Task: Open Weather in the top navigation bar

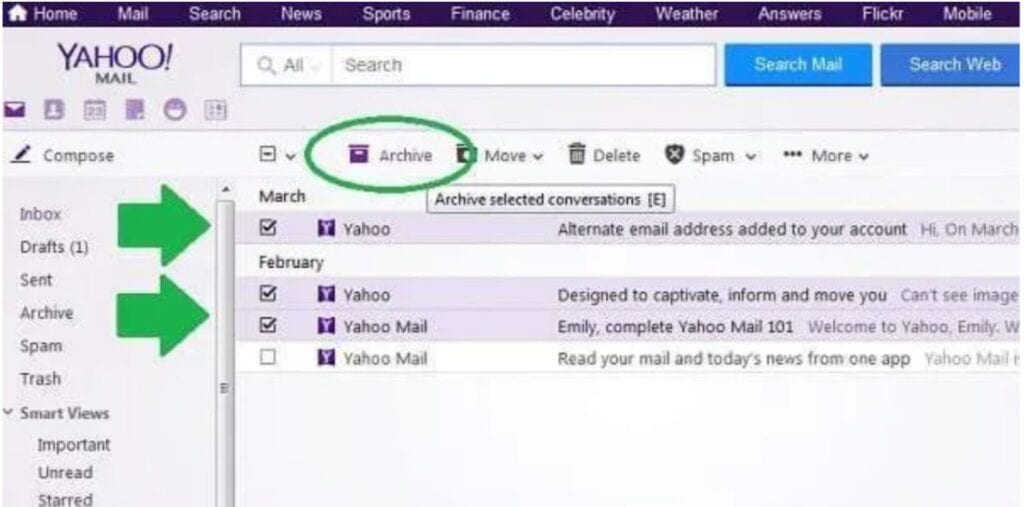Action: point(686,14)
